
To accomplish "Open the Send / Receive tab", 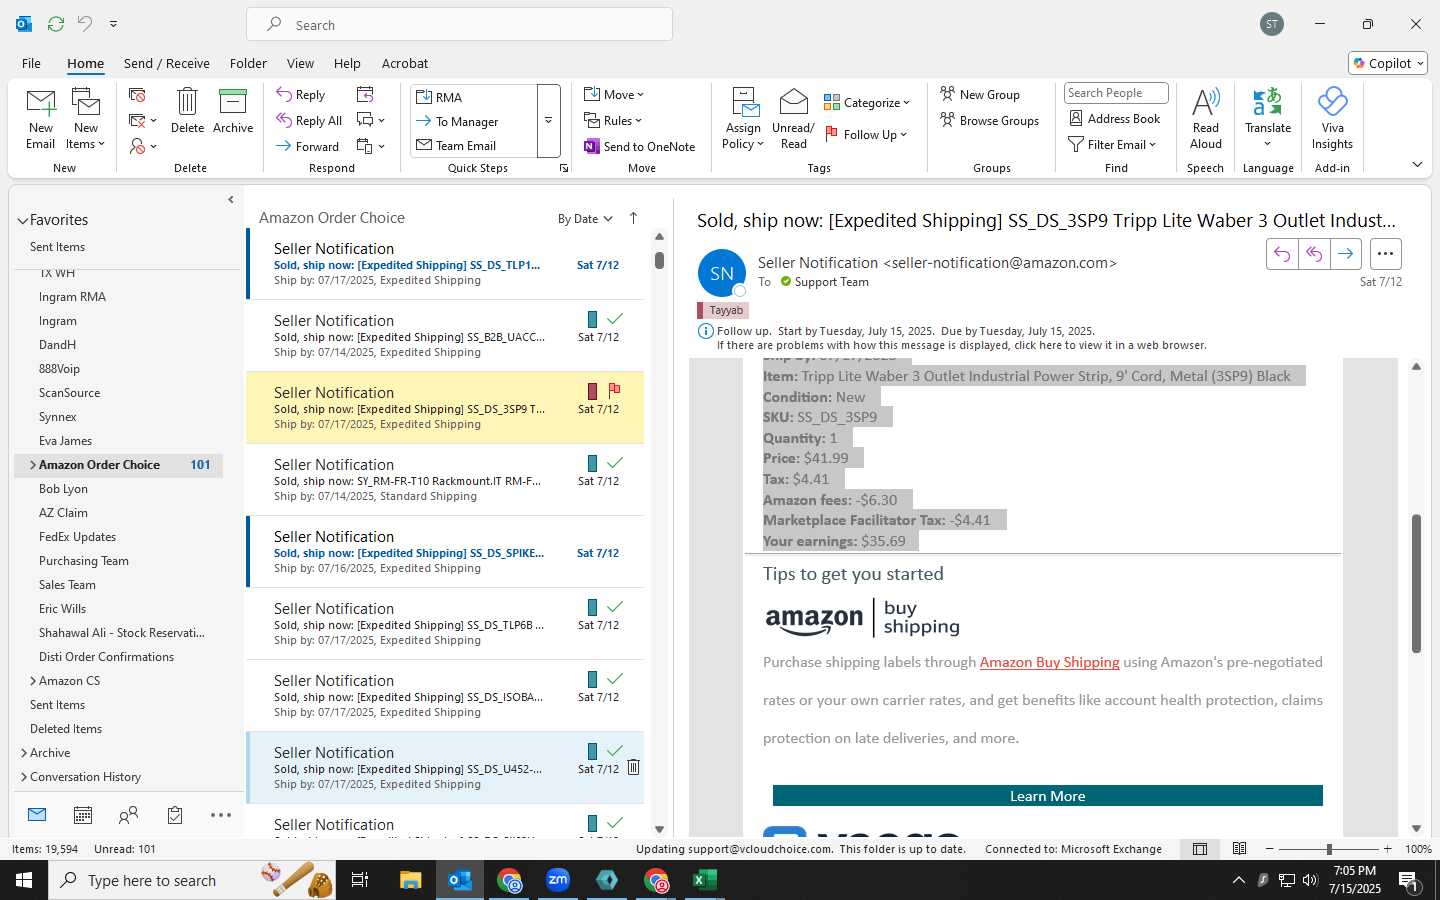I will pyautogui.click(x=166, y=63).
